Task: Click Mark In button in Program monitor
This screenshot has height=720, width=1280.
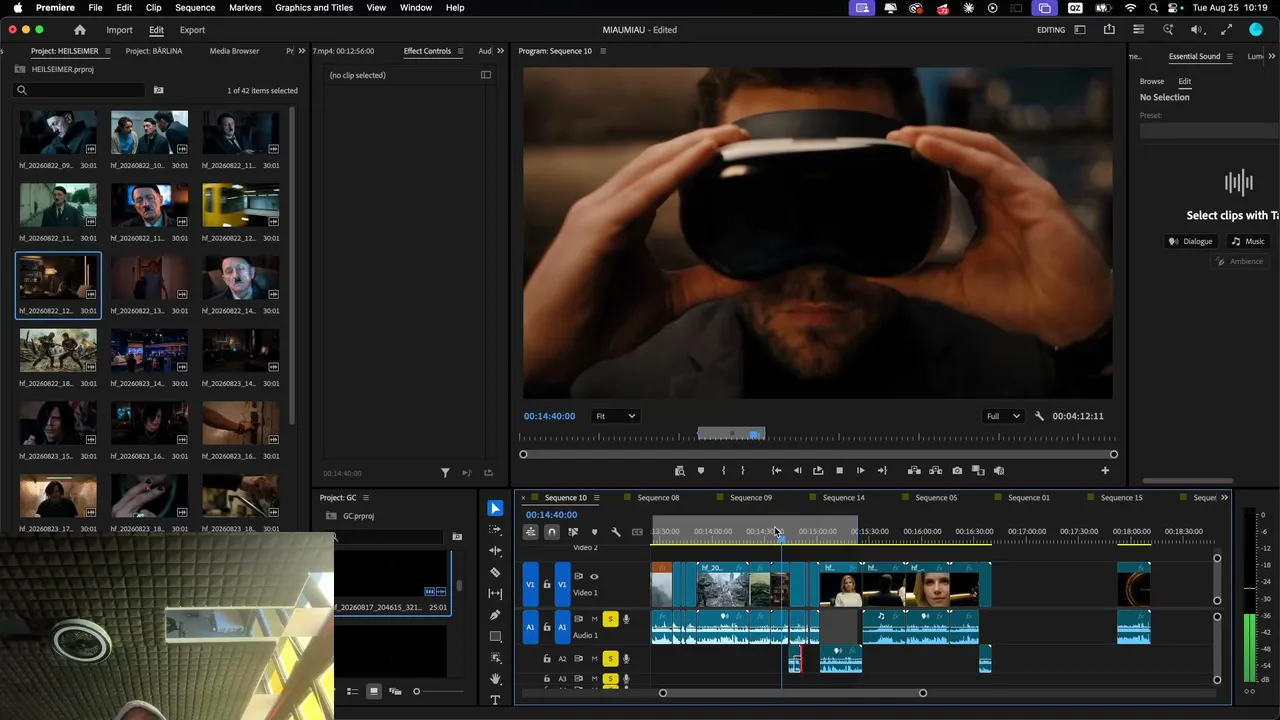Action: (723, 470)
